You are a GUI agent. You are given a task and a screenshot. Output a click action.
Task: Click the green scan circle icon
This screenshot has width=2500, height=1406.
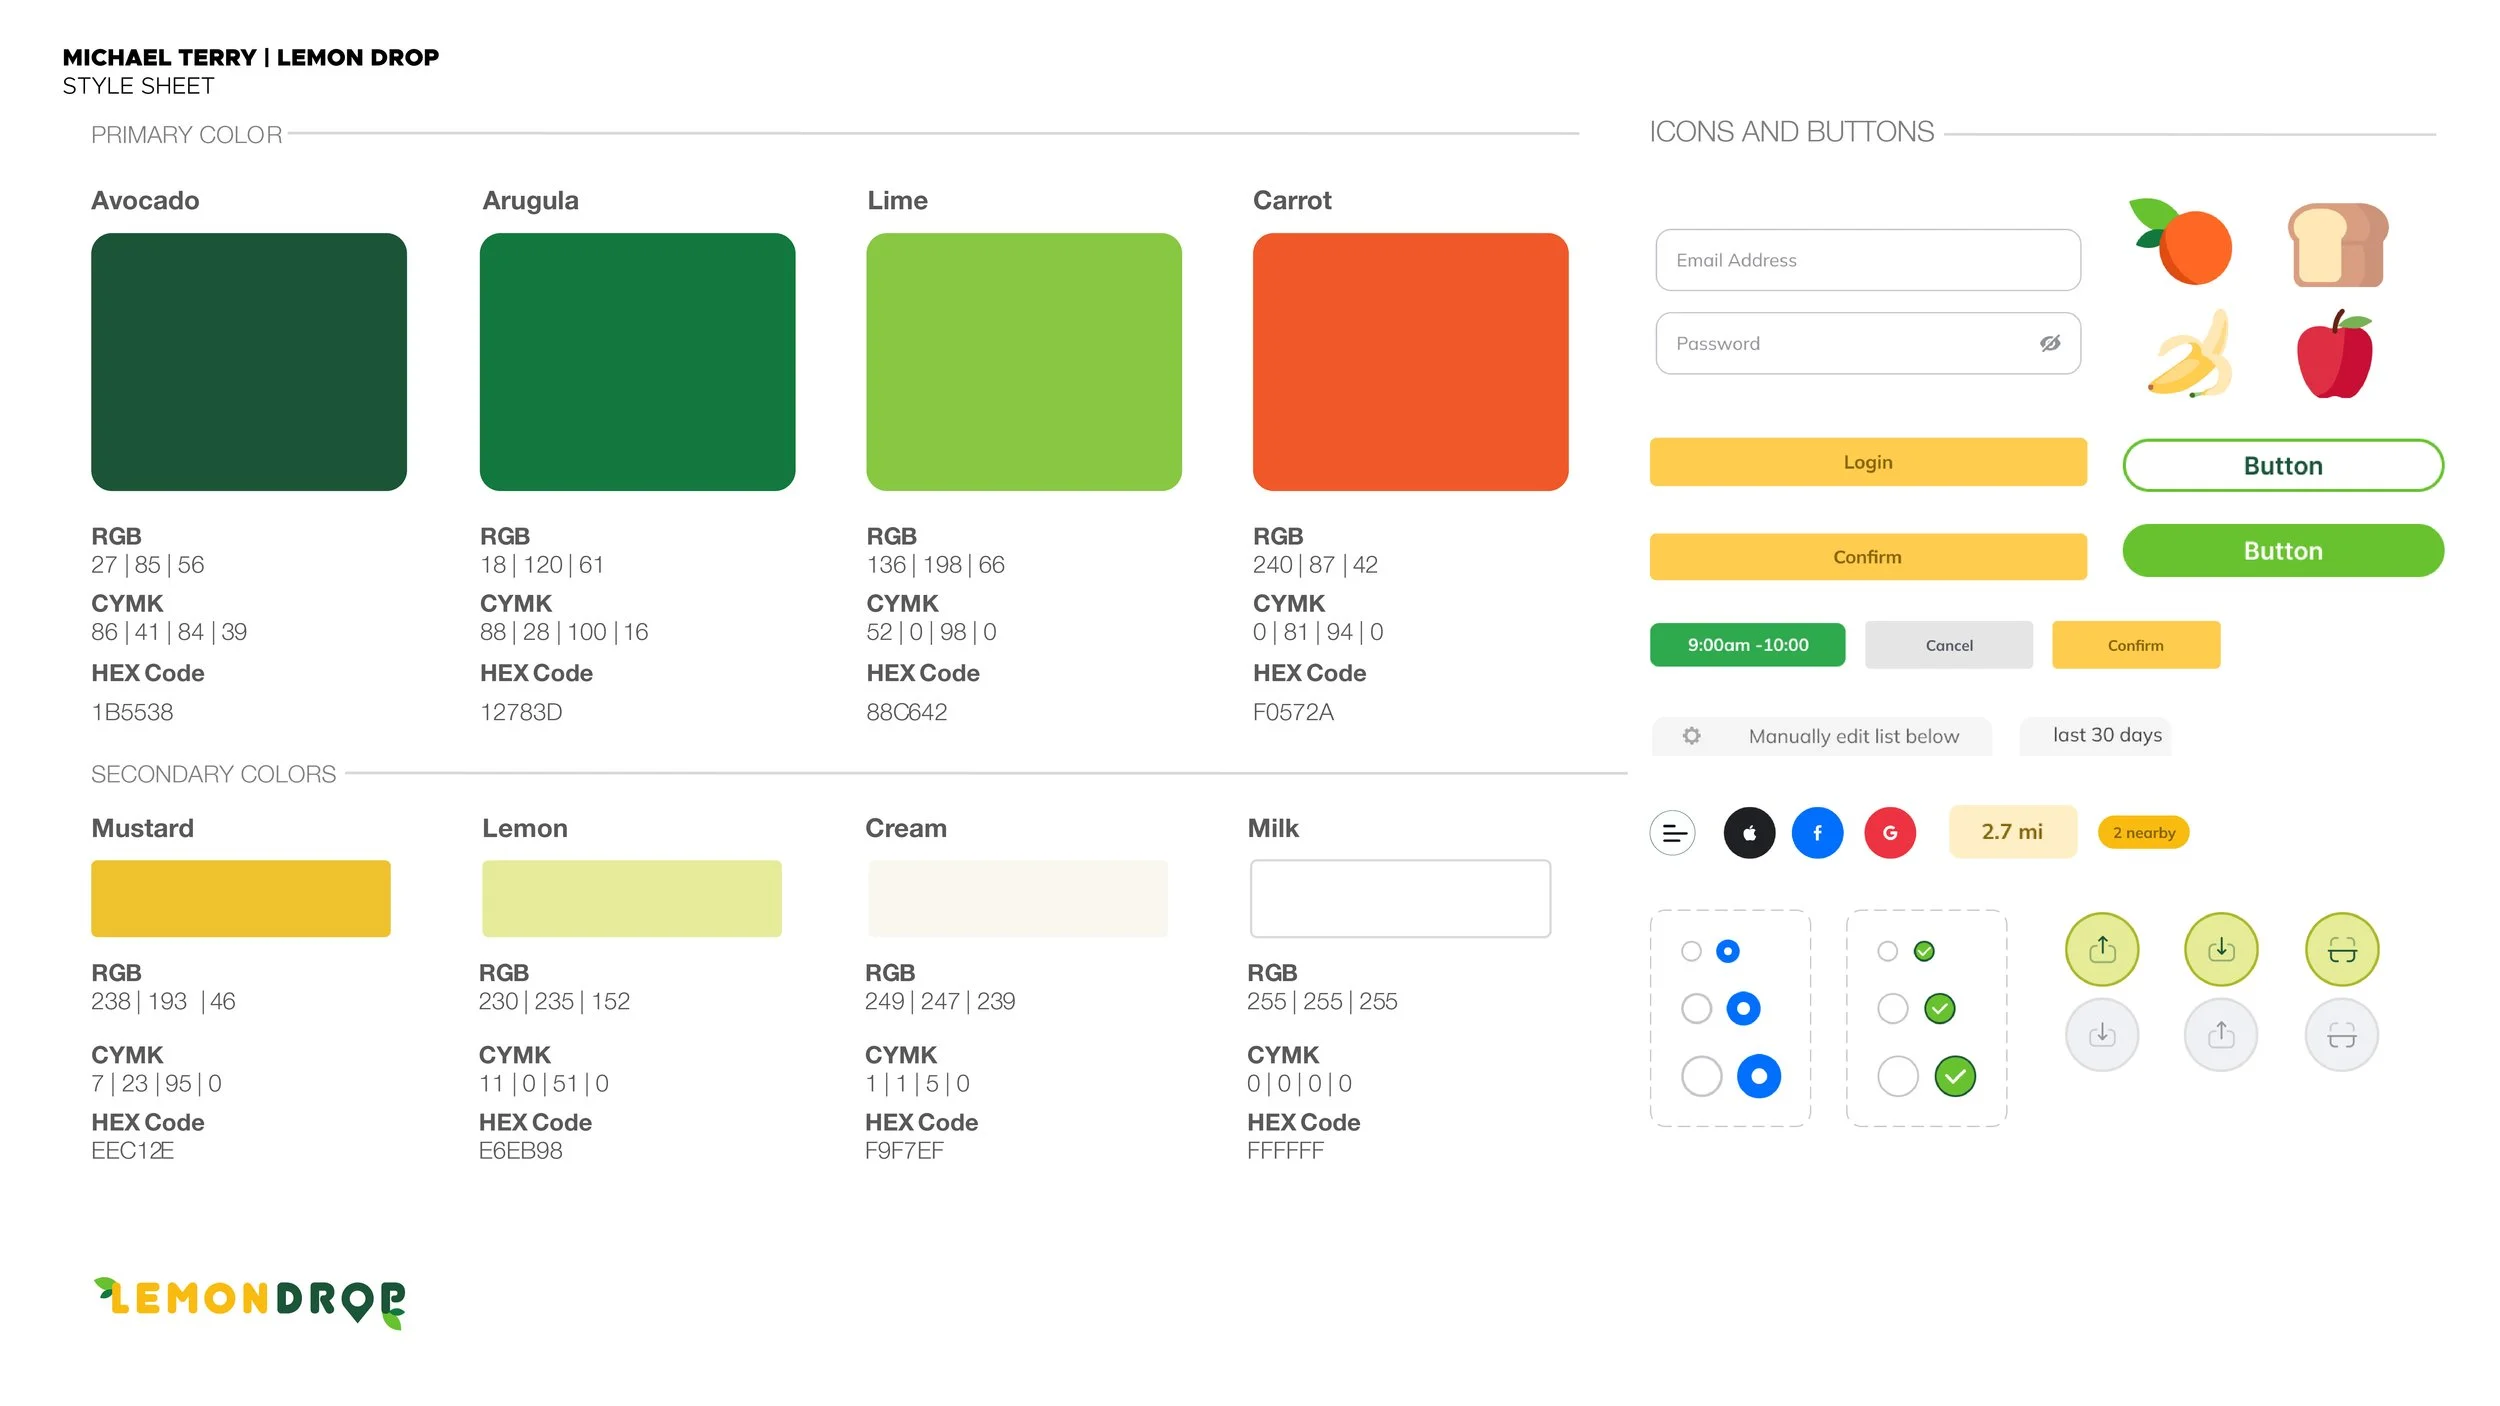tap(2341, 949)
